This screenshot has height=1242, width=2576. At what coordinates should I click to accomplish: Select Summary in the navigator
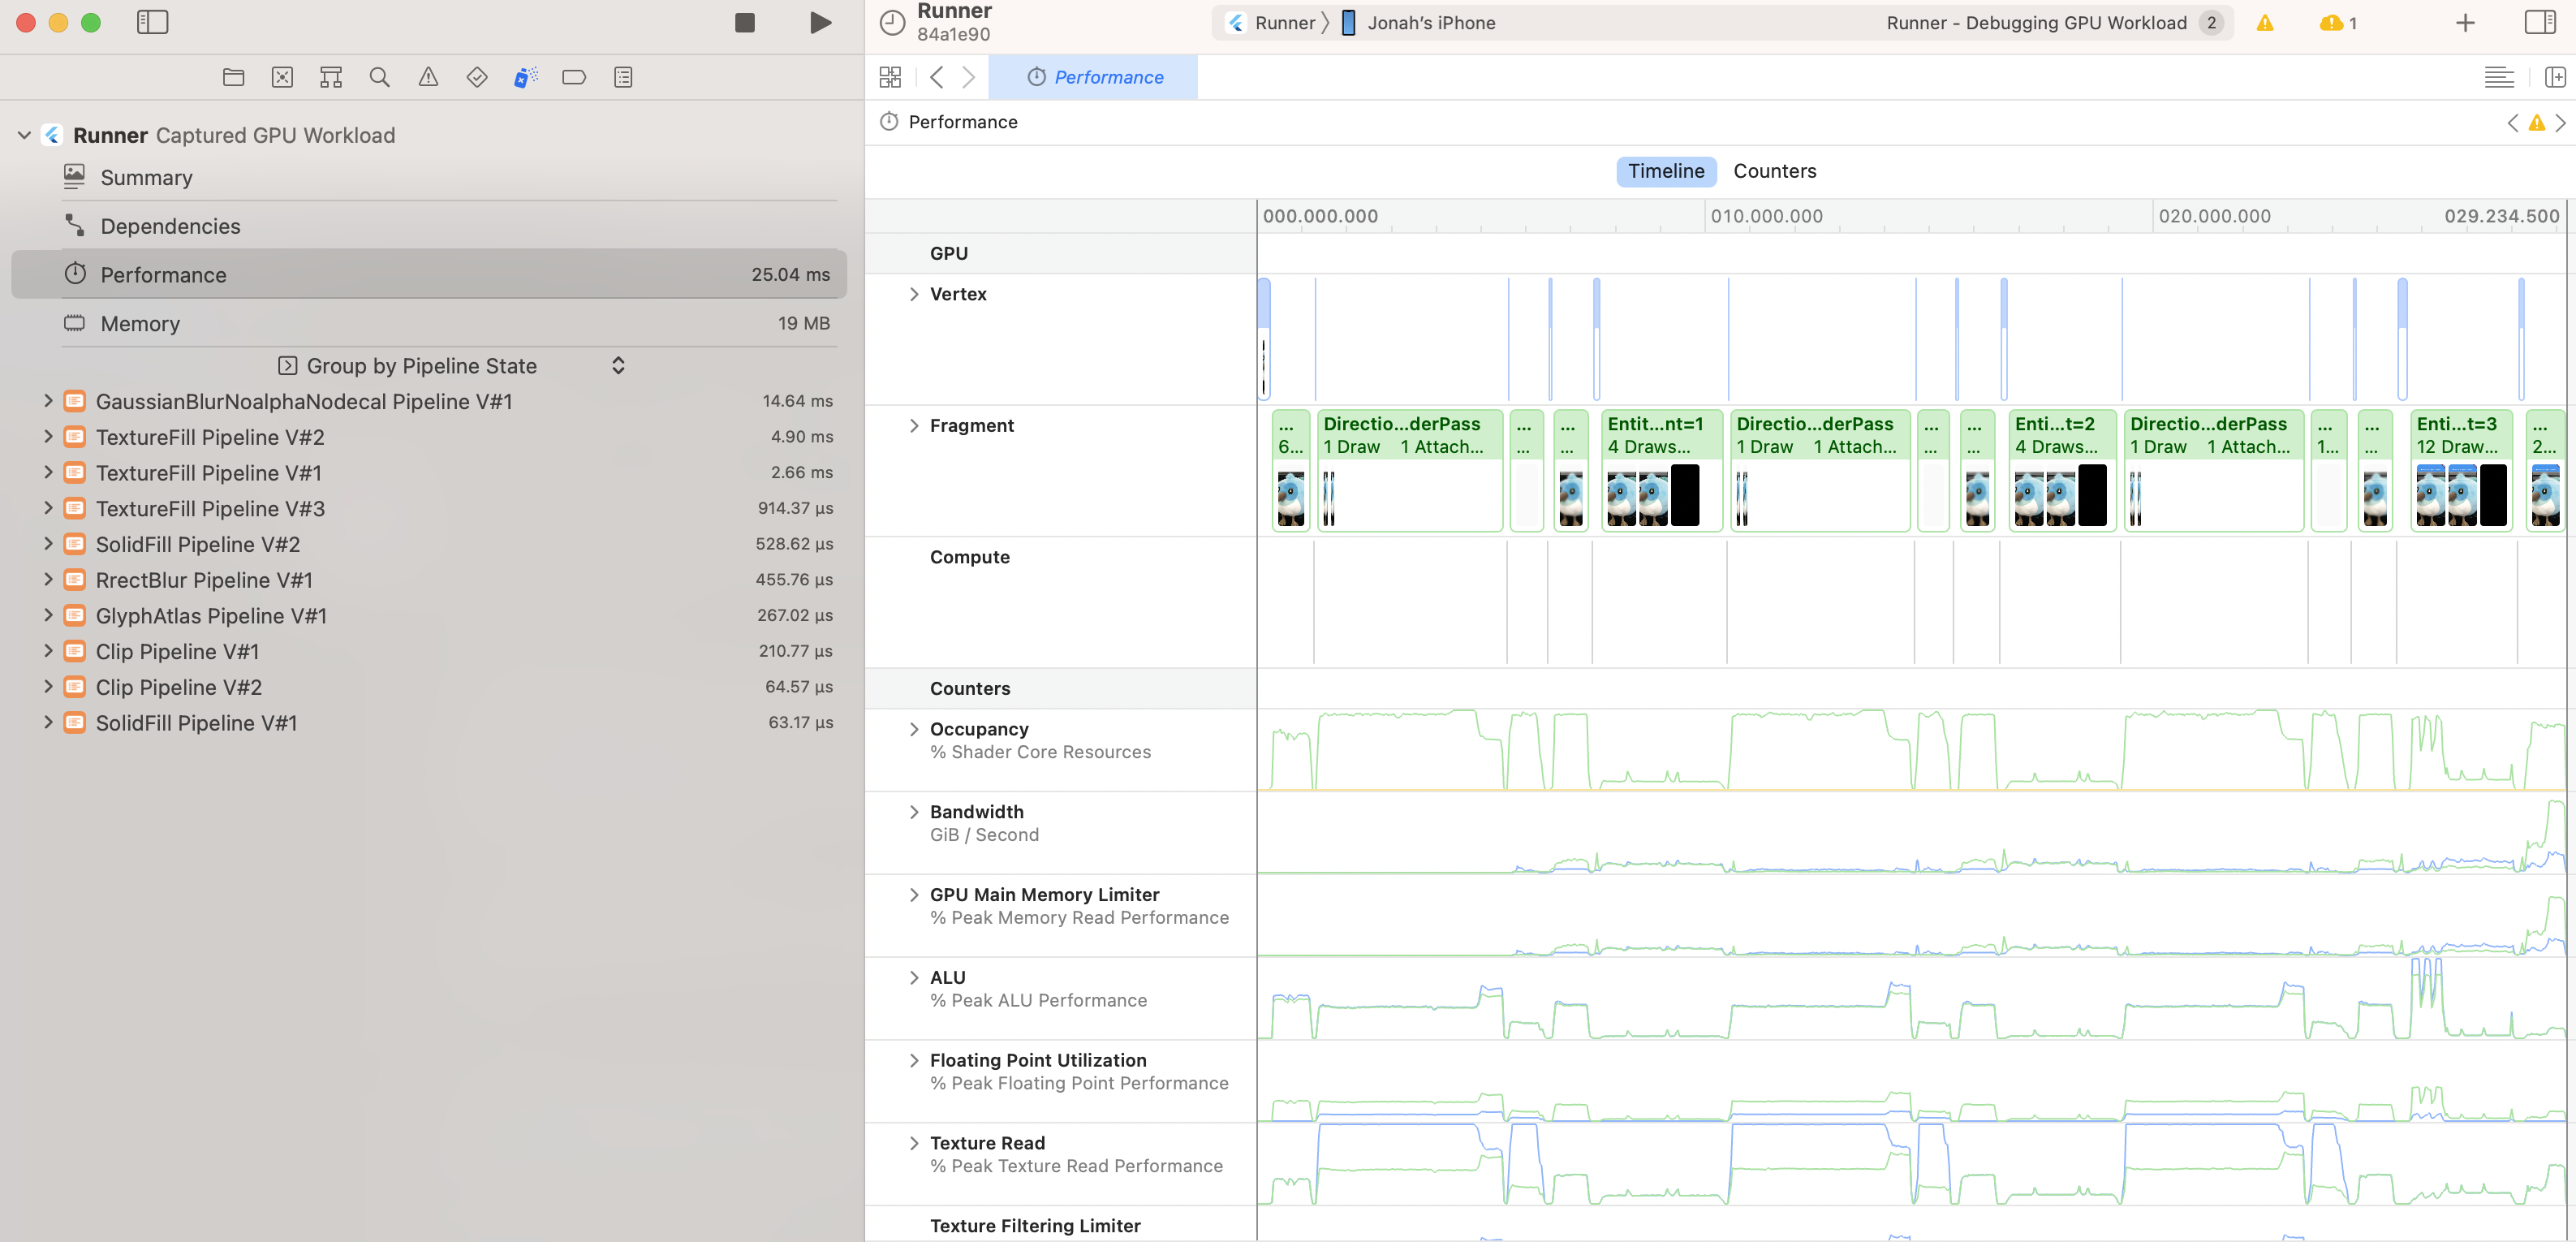coord(146,178)
